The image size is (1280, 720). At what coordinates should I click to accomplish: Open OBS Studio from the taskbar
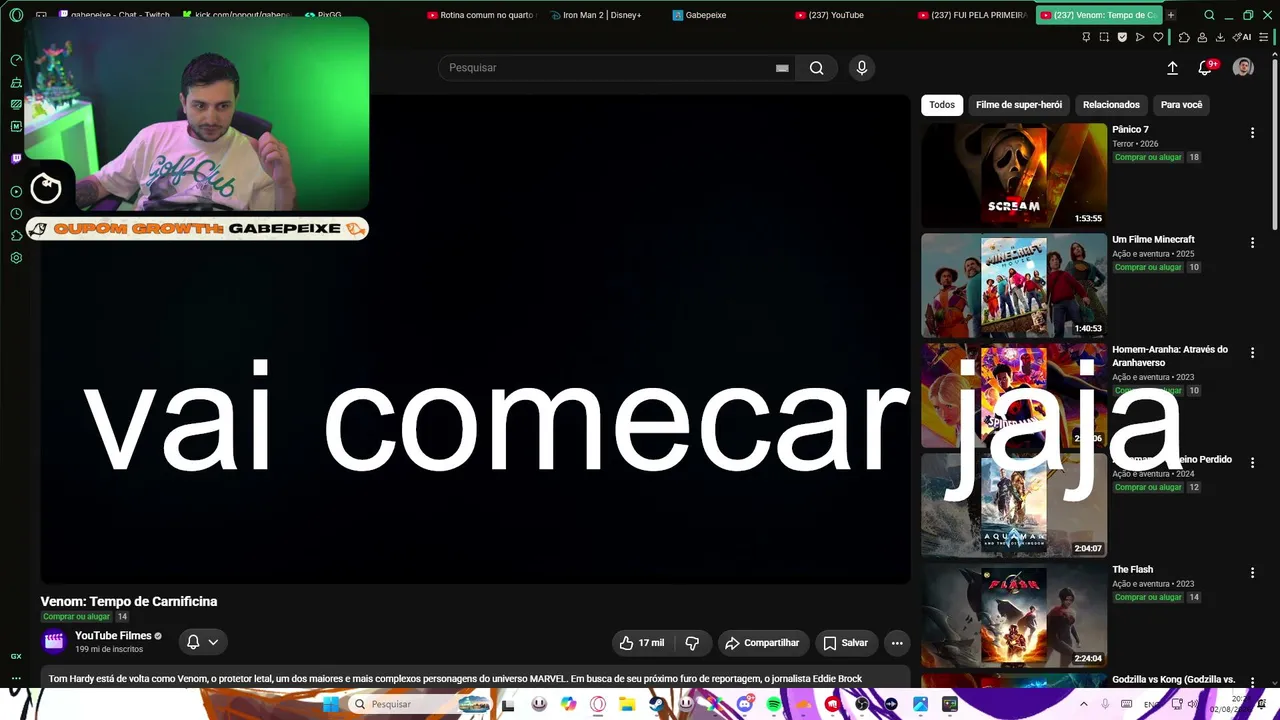tap(862, 704)
